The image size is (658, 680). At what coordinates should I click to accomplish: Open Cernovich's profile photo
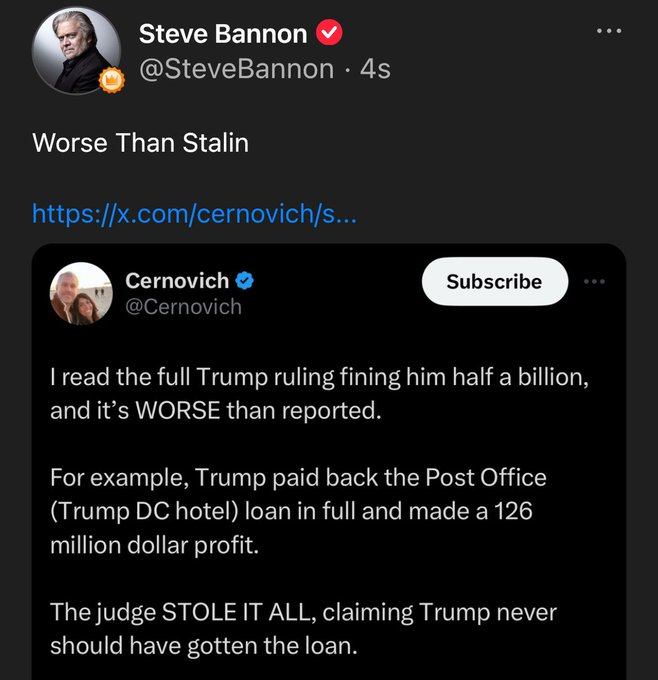click(x=81, y=293)
